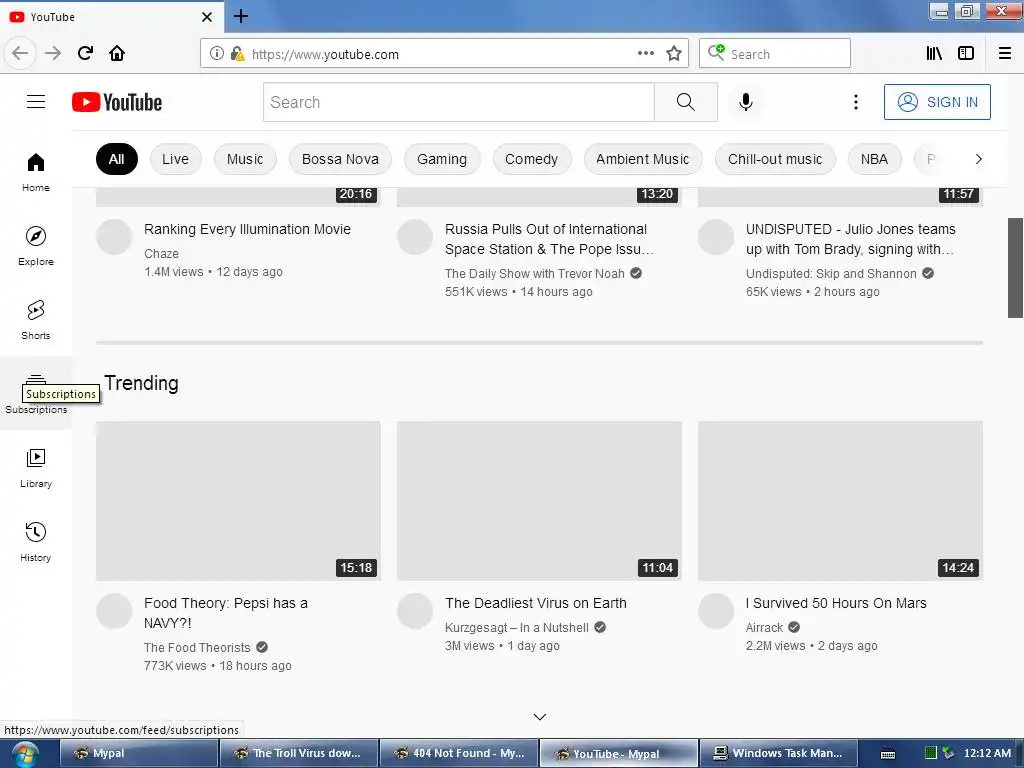
Task: Go back with browser back arrow
Action: tap(20, 54)
